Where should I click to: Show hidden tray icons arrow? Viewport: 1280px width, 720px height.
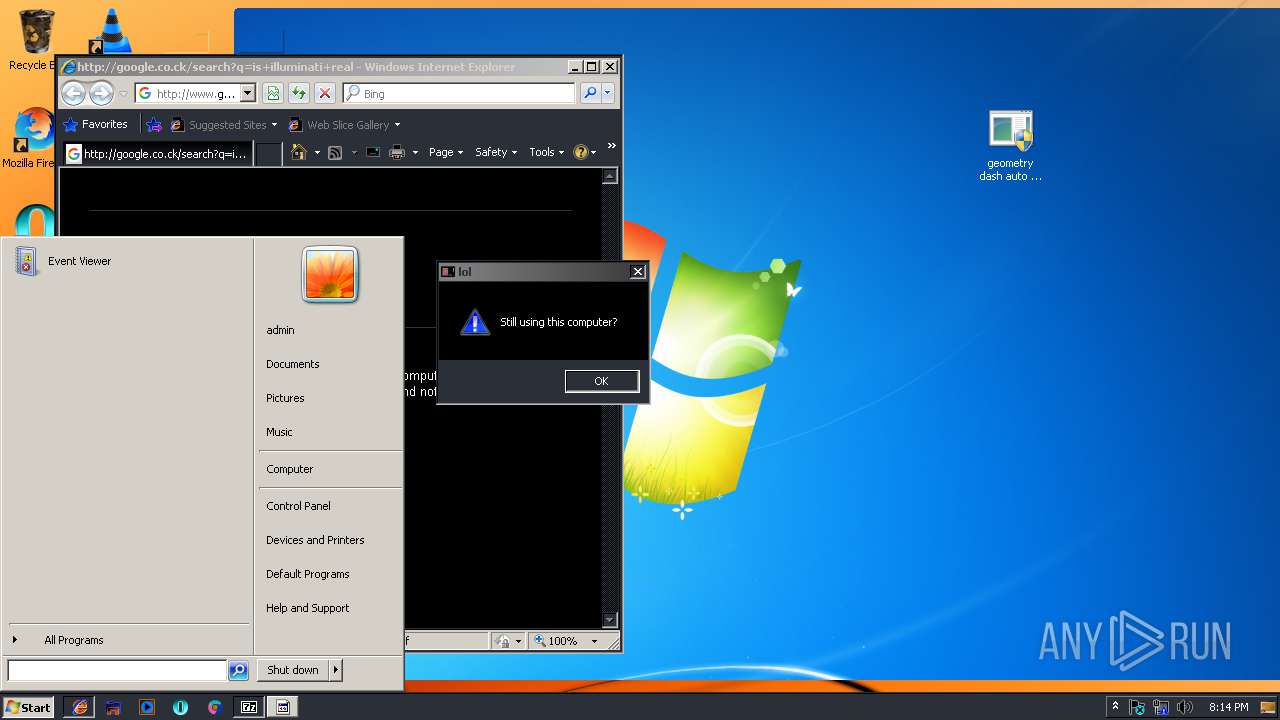tap(1115, 706)
